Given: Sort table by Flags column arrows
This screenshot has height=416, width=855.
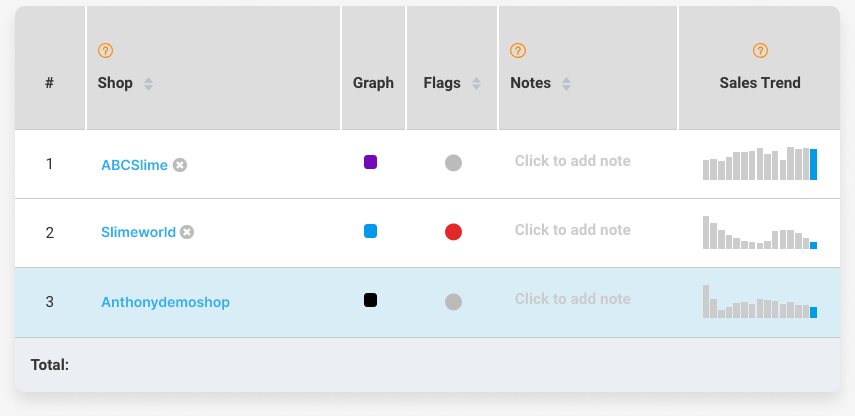Looking at the screenshot, I should [476, 83].
